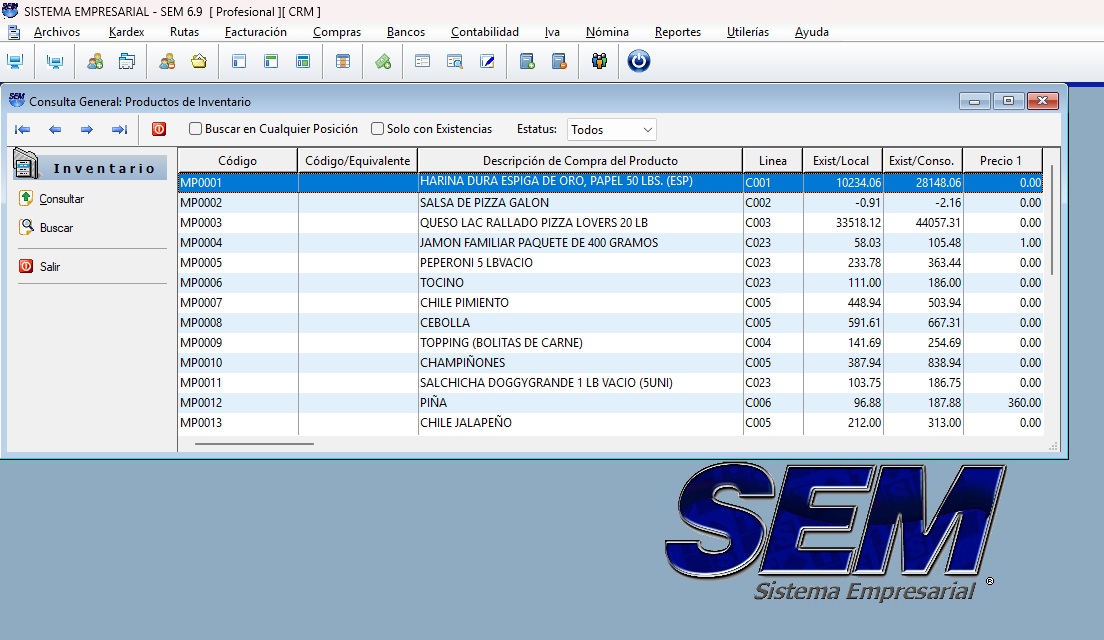Select the QUESO LAC RALLADO product row
The width and height of the screenshot is (1104, 640).
tap(610, 222)
